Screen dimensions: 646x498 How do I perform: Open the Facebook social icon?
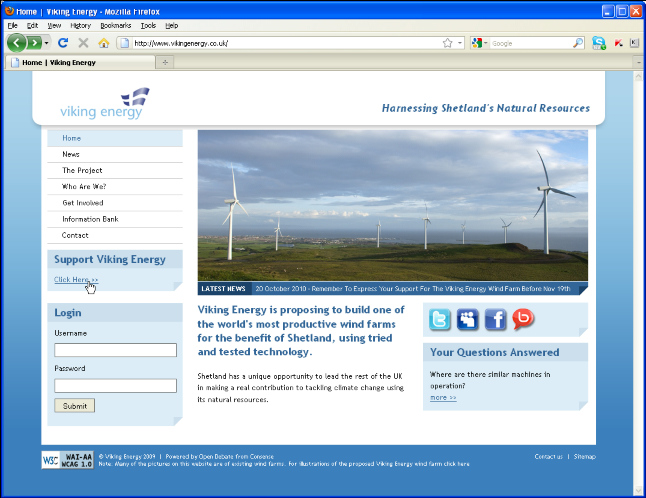tap(495, 319)
